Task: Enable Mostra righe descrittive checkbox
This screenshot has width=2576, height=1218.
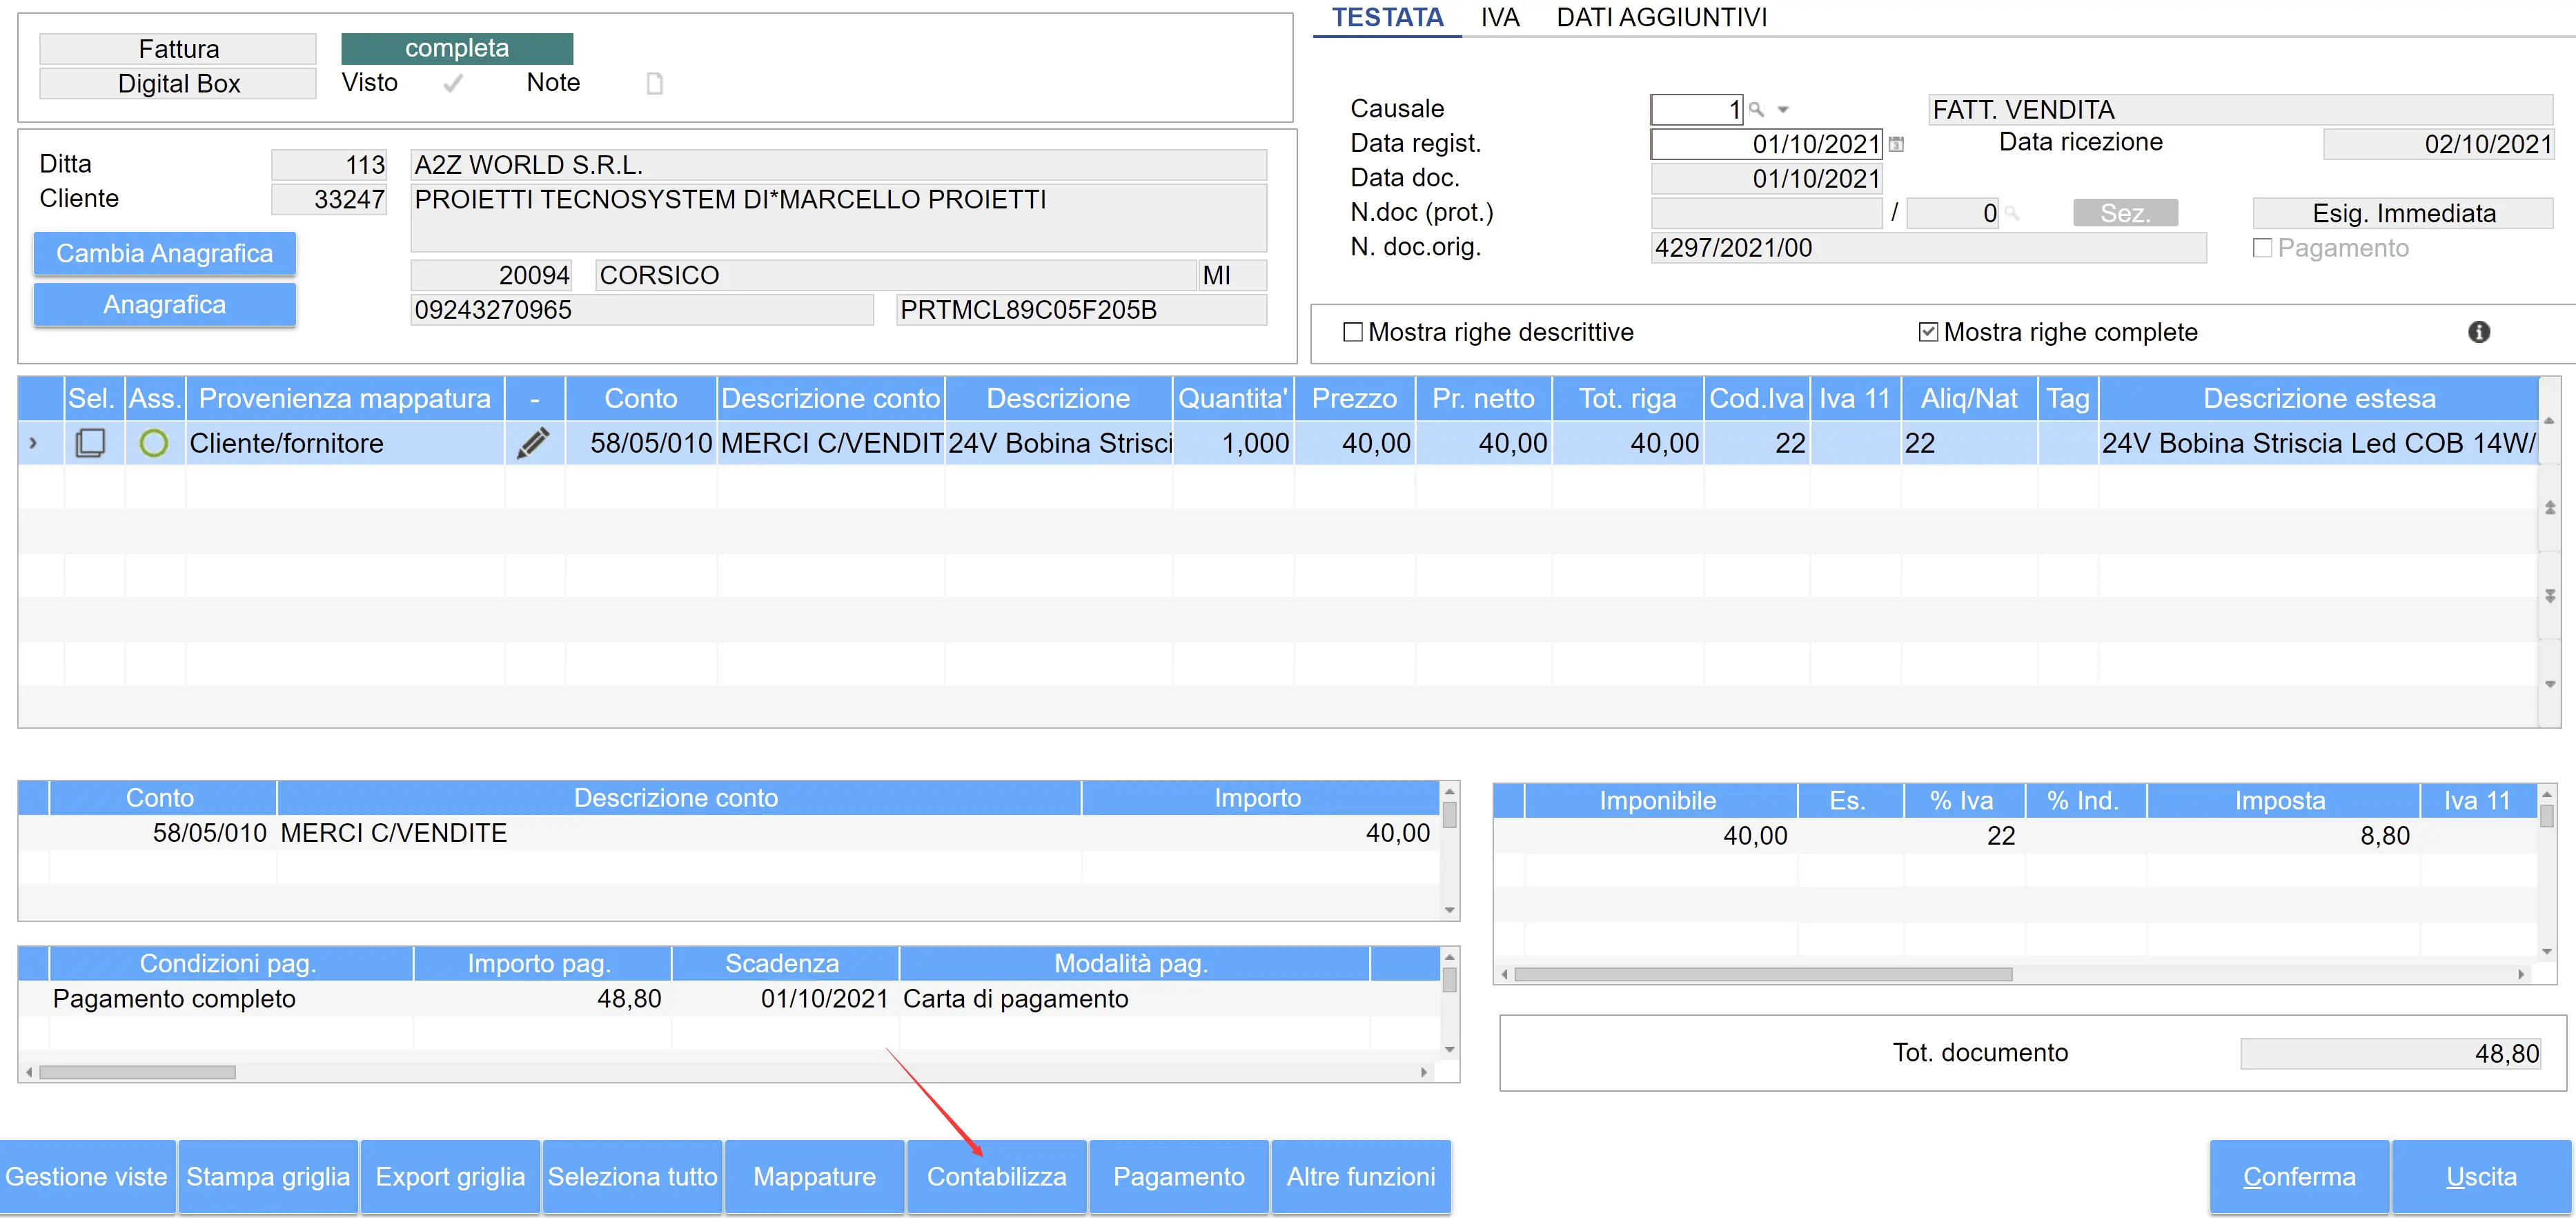Action: coord(1353,332)
